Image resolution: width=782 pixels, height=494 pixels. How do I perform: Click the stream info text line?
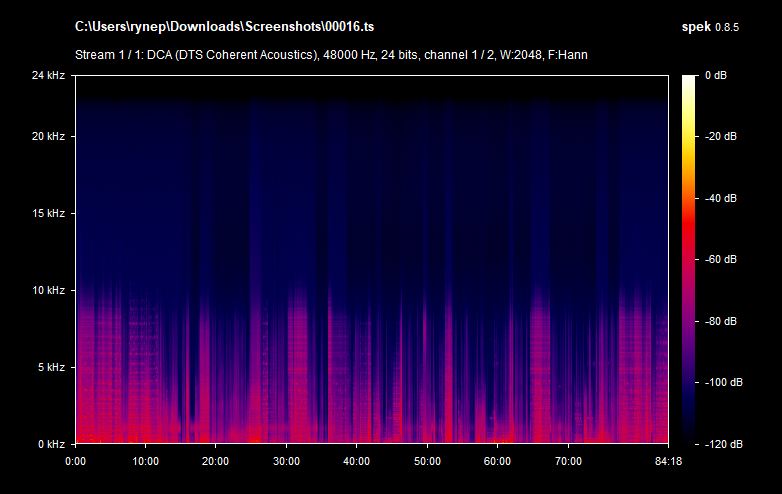click(331, 54)
